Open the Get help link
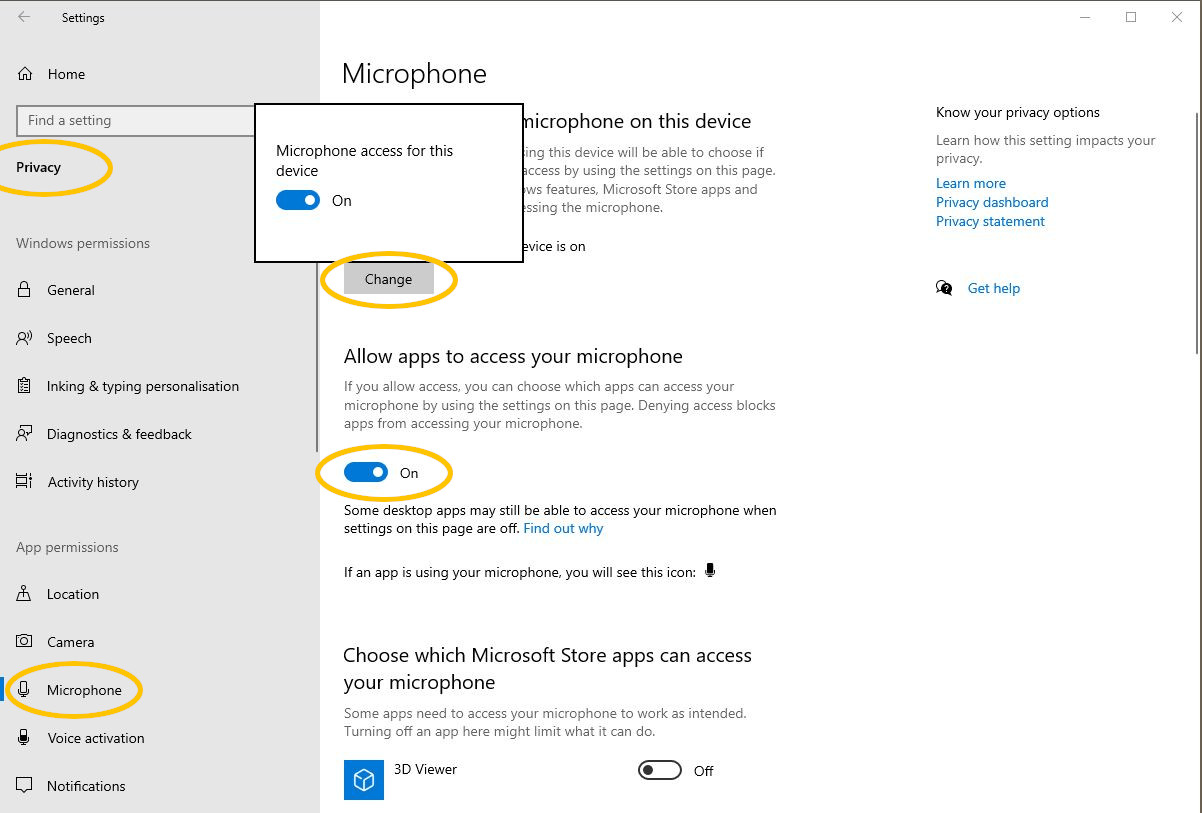 point(993,288)
